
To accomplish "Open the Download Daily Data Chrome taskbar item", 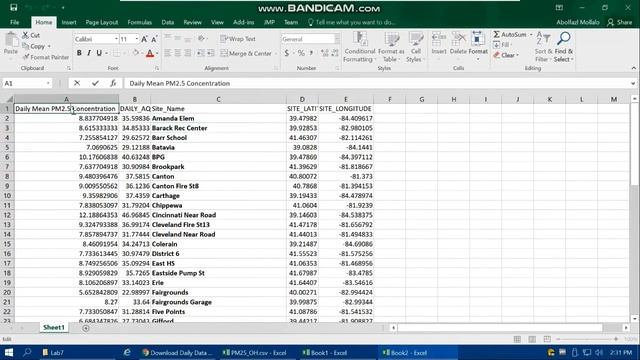I will tap(178, 353).
